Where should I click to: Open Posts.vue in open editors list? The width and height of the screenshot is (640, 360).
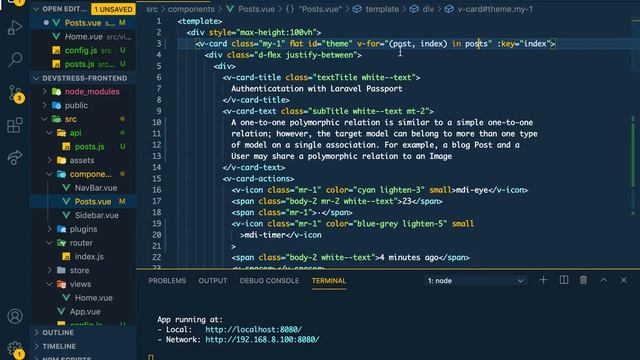[x=83, y=23]
